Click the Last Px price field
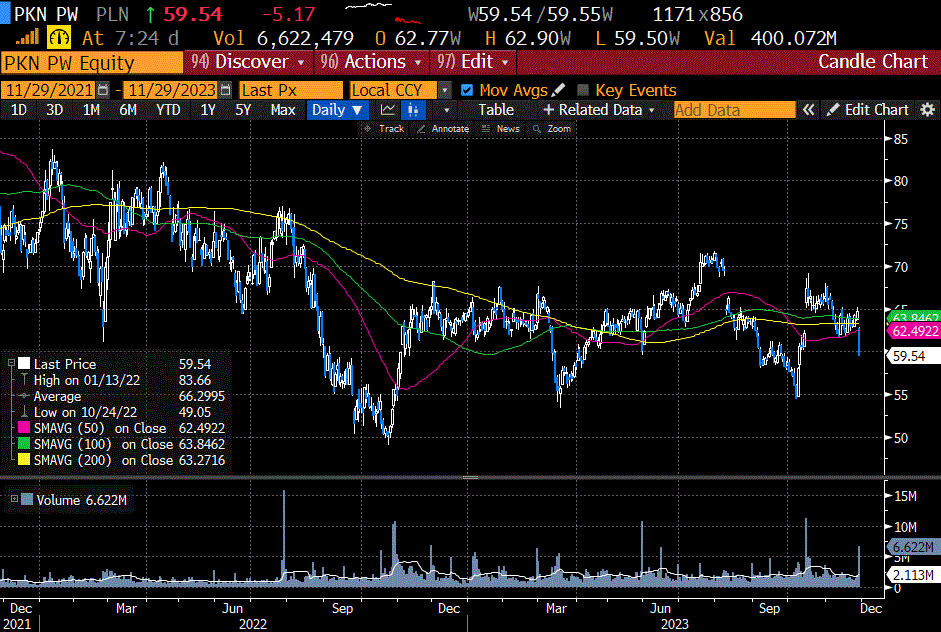The width and height of the screenshot is (941, 632). point(291,90)
